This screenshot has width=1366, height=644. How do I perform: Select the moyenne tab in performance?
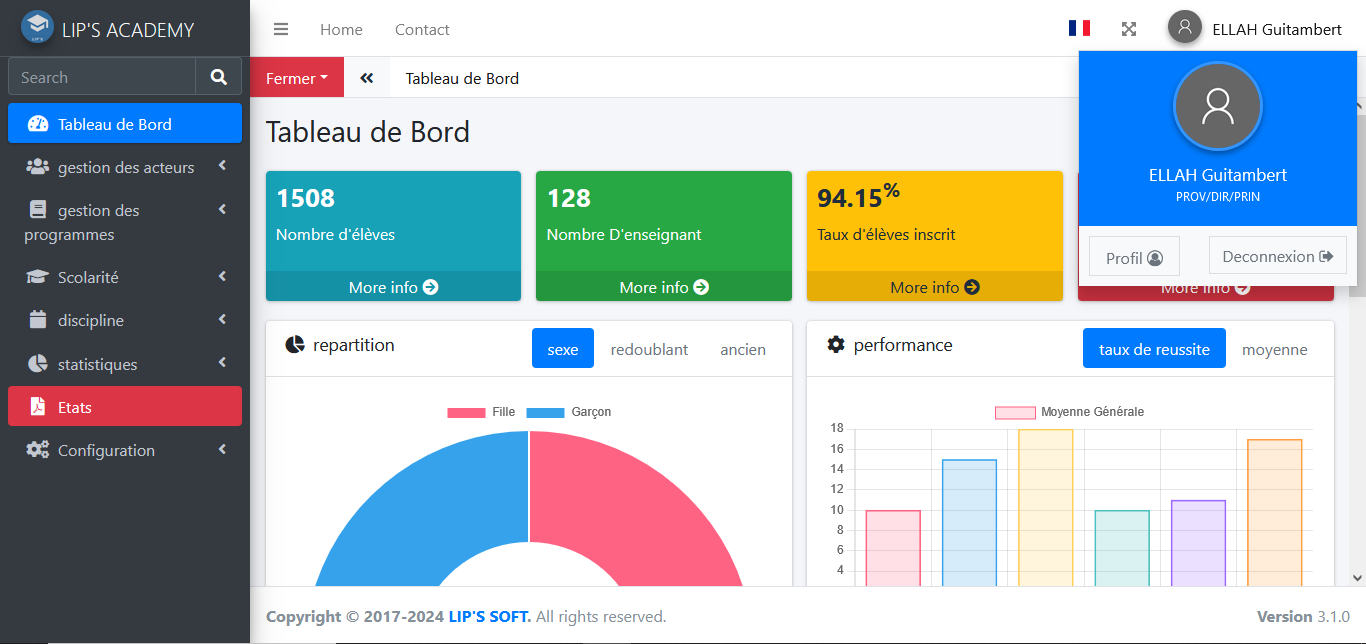click(1274, 349)
